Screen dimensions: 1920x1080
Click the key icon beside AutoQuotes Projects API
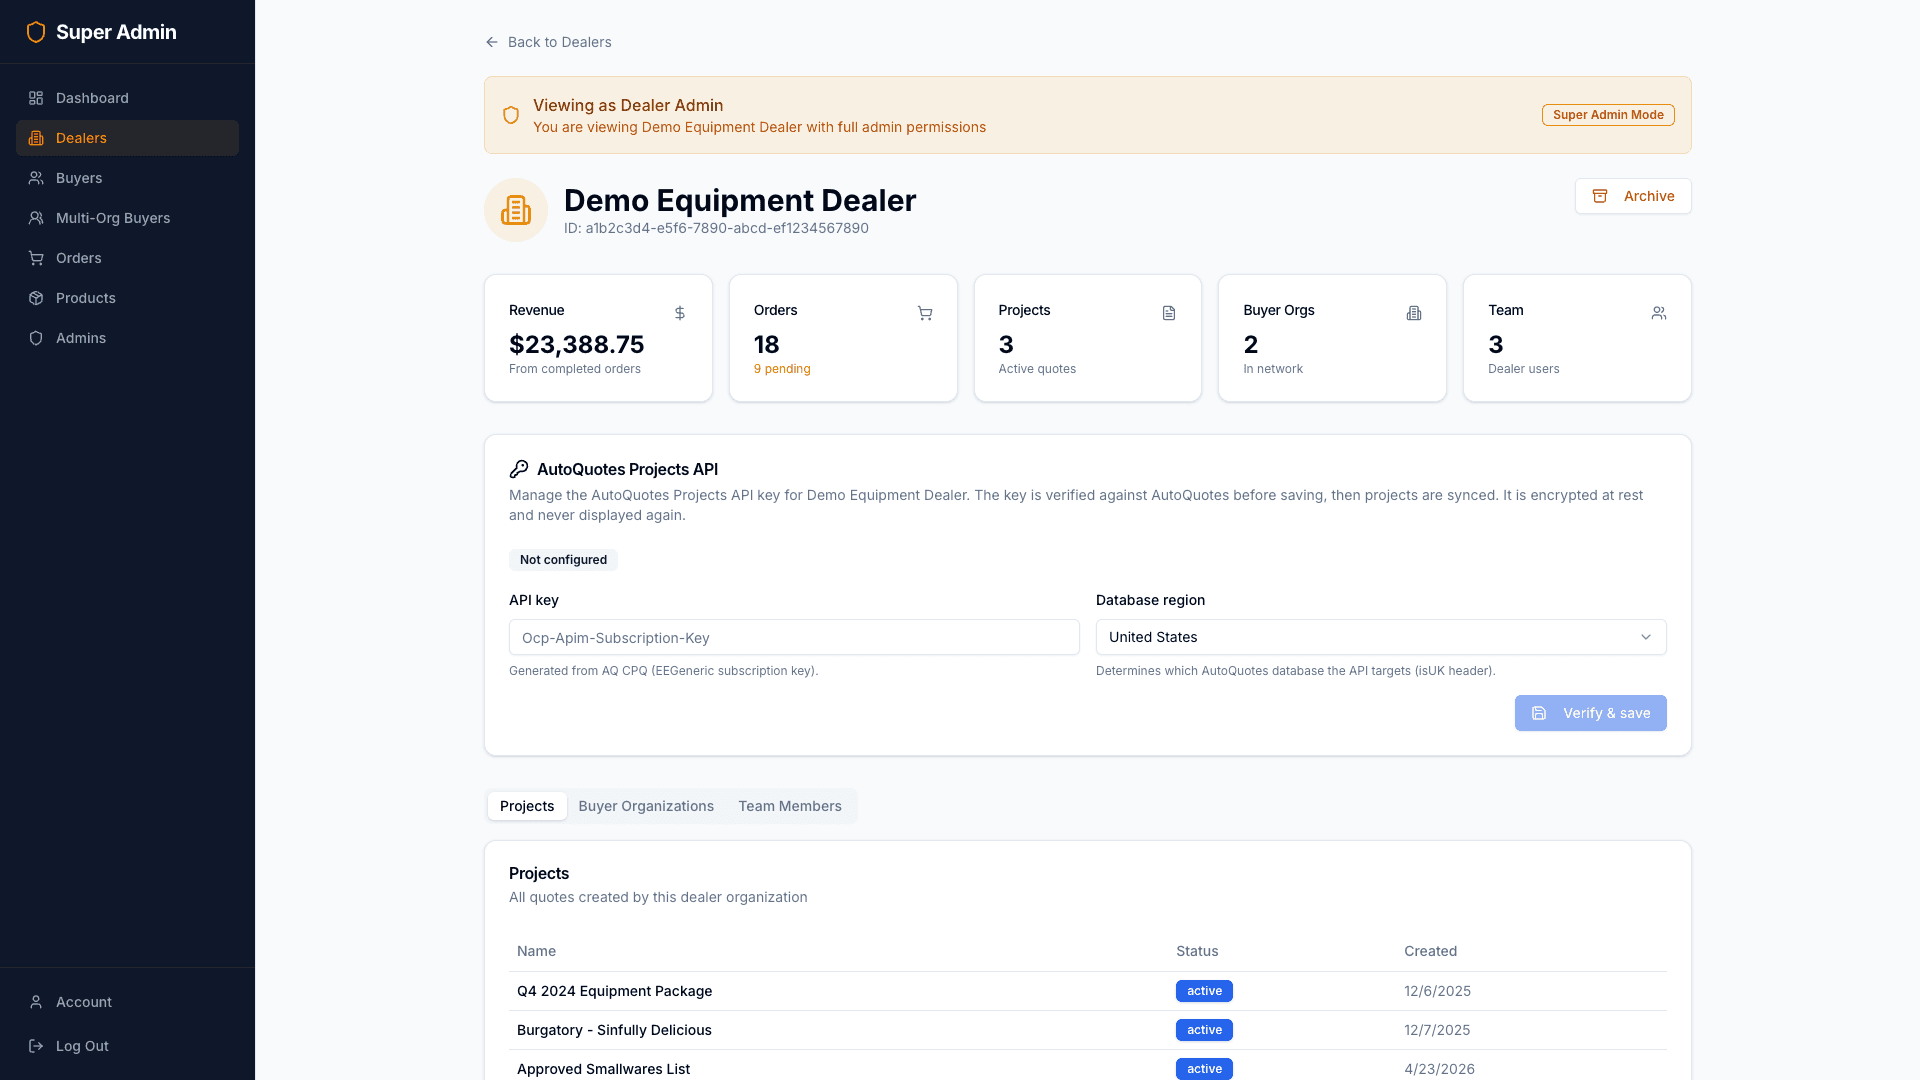pyautogui.click(x=519, y=469)
